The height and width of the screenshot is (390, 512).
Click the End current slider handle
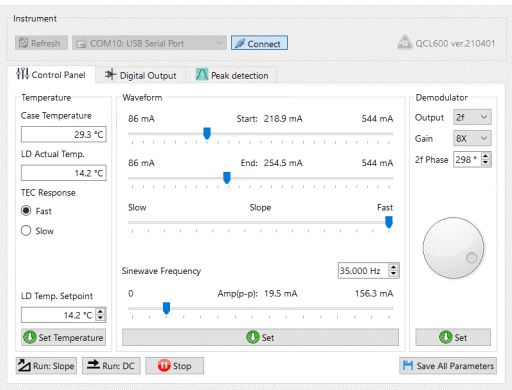(x=227, y=178)
